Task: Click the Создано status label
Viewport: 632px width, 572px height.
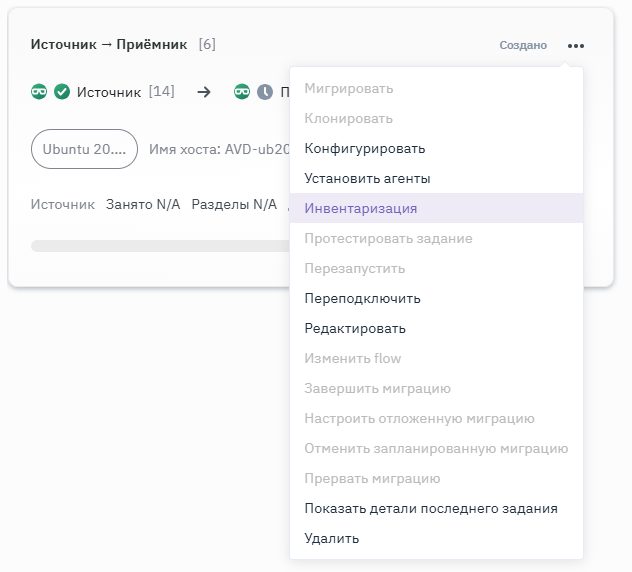Action: pos(524,45)
